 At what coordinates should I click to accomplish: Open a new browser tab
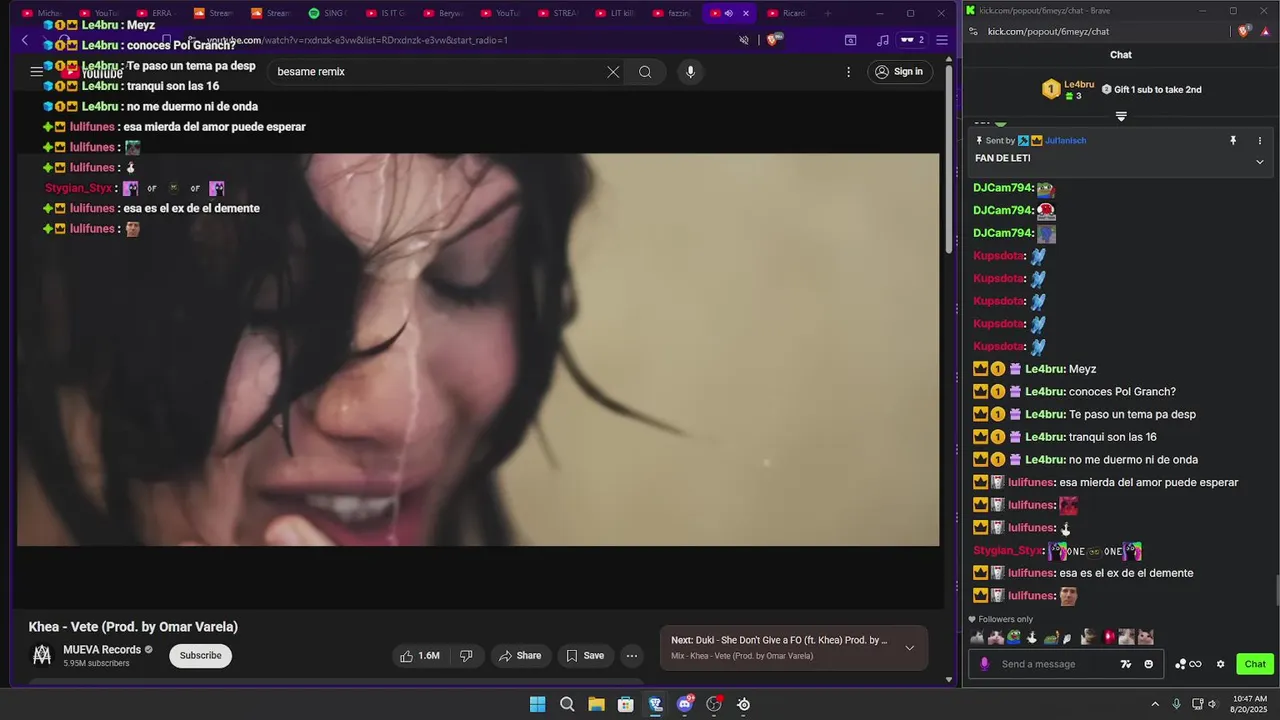pos(827,13)
